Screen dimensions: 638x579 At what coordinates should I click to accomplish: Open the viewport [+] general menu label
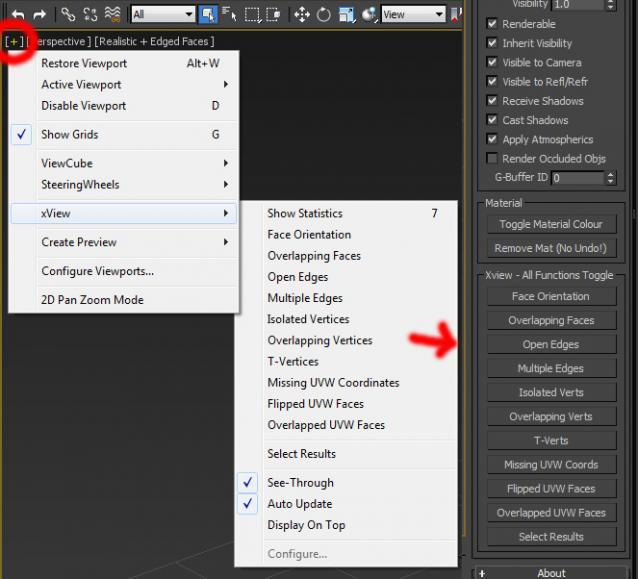(x=14, y=42)
